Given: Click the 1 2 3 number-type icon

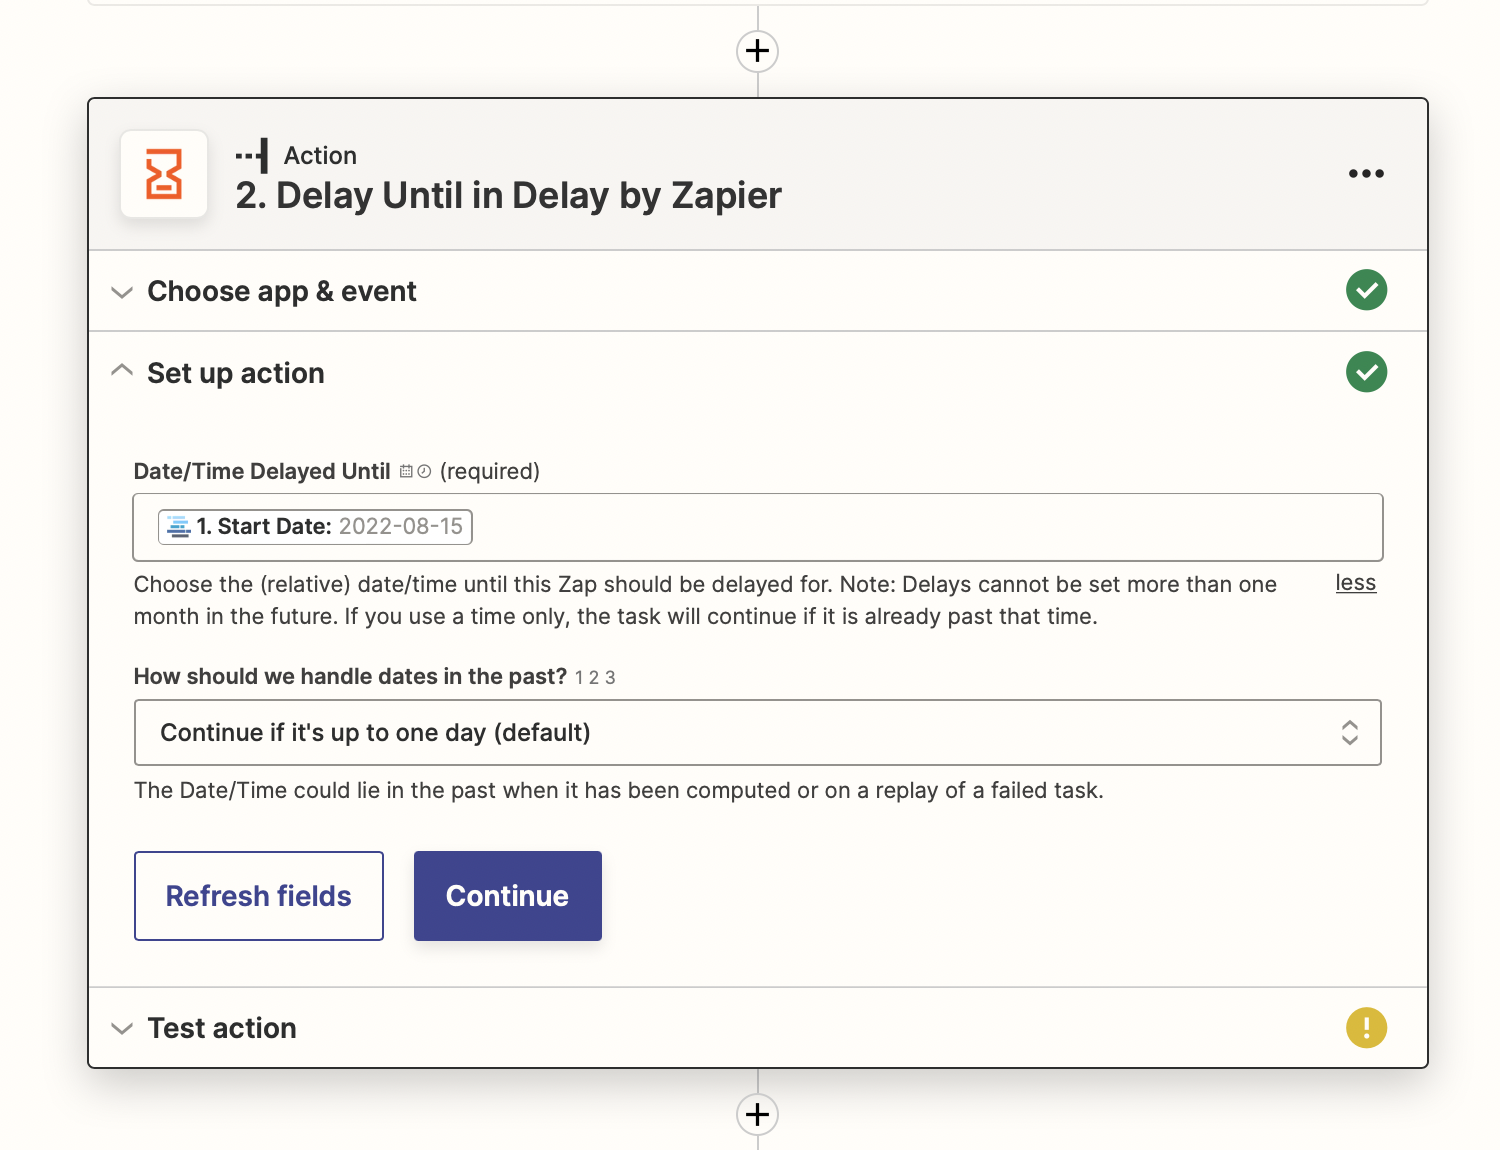Looking at the screenshot, I should click(x=595, y=678).
